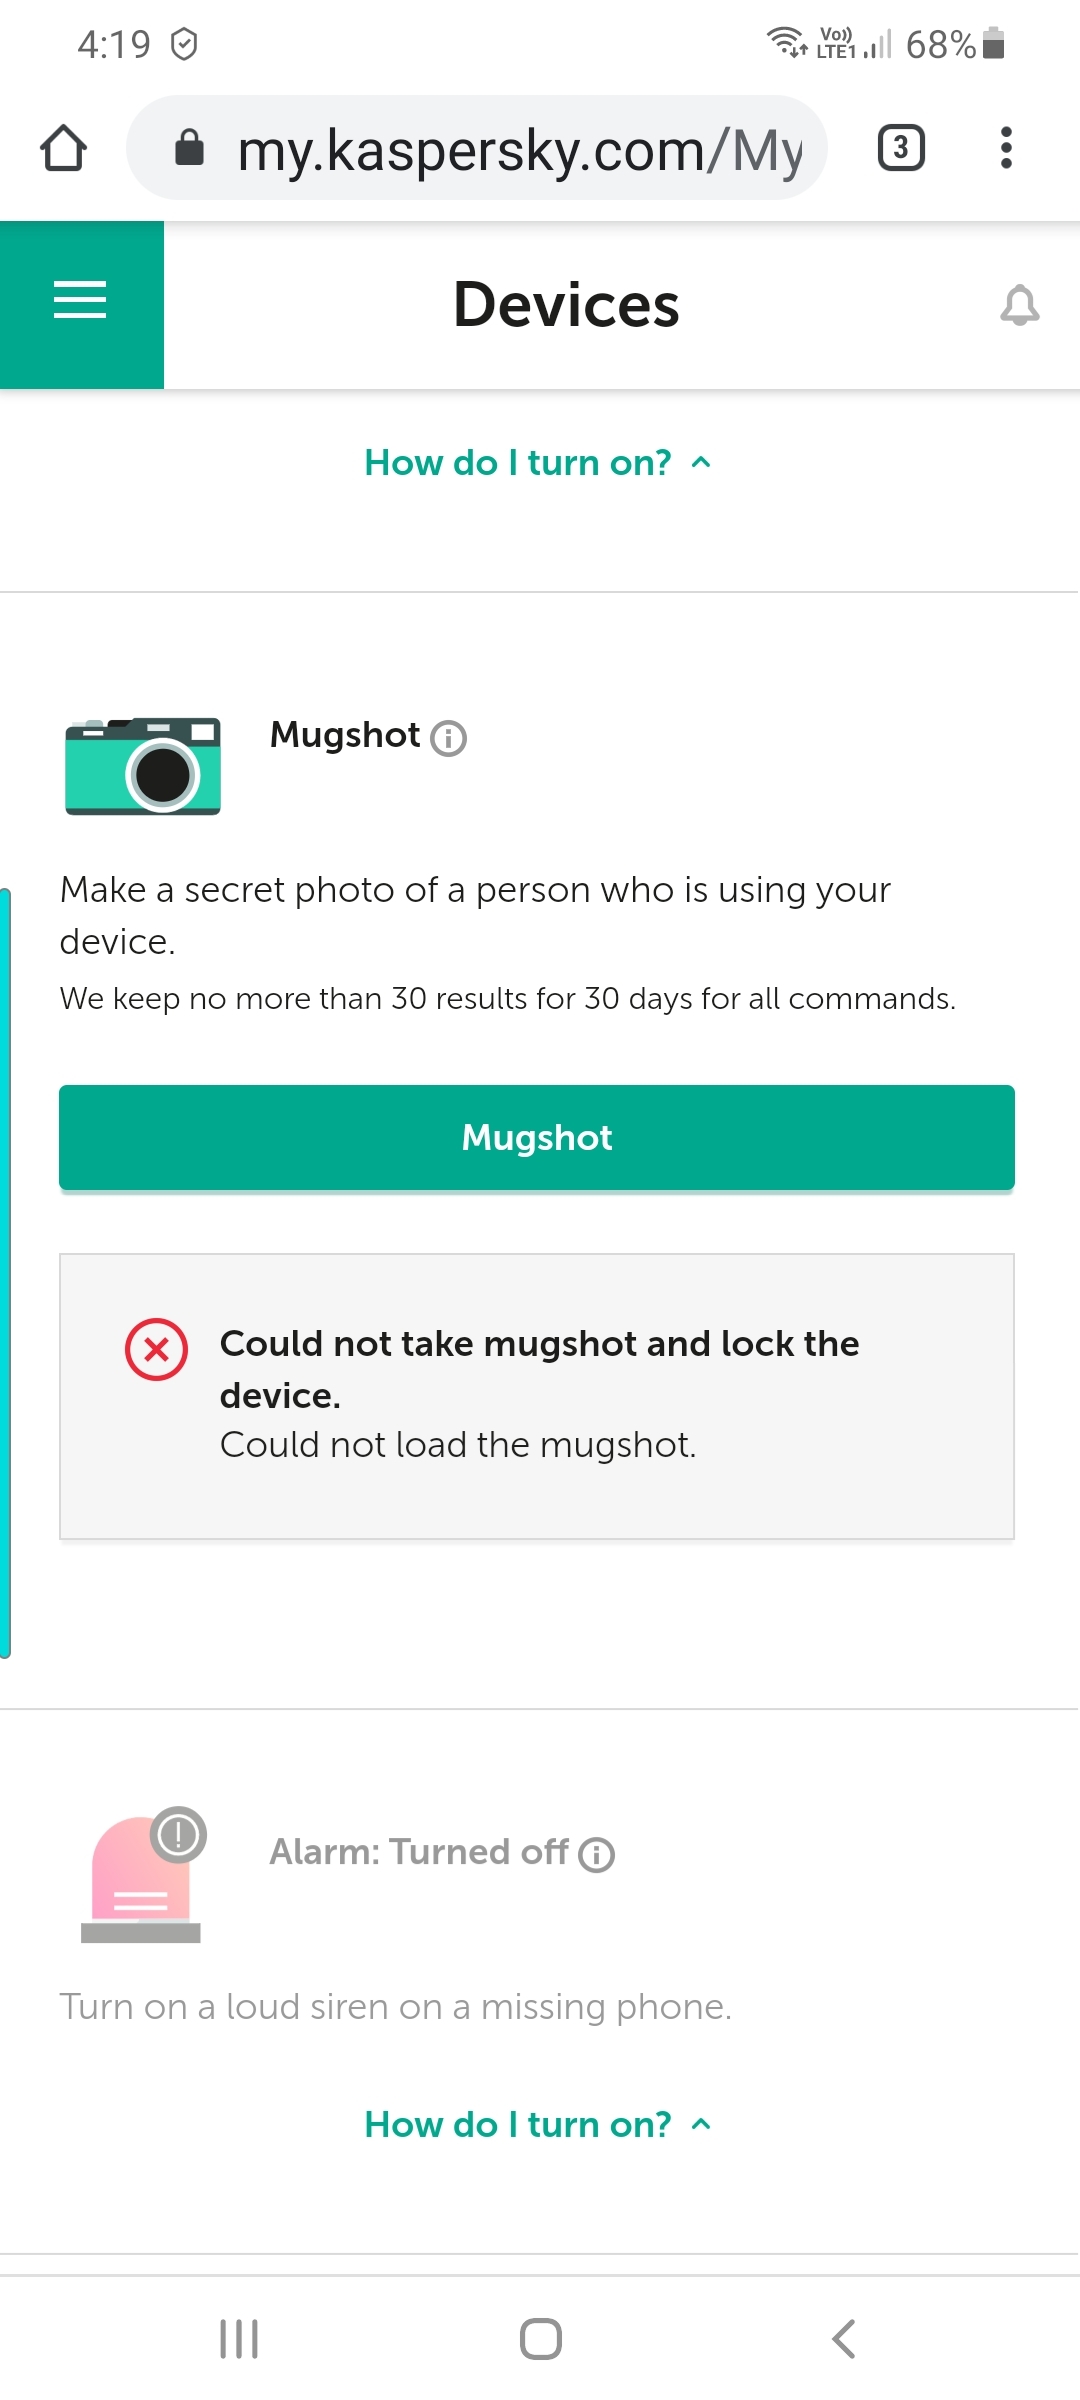The image size is (1080, 2400).
Task: Click the green Mugshot button
Action: point(537,1138)
